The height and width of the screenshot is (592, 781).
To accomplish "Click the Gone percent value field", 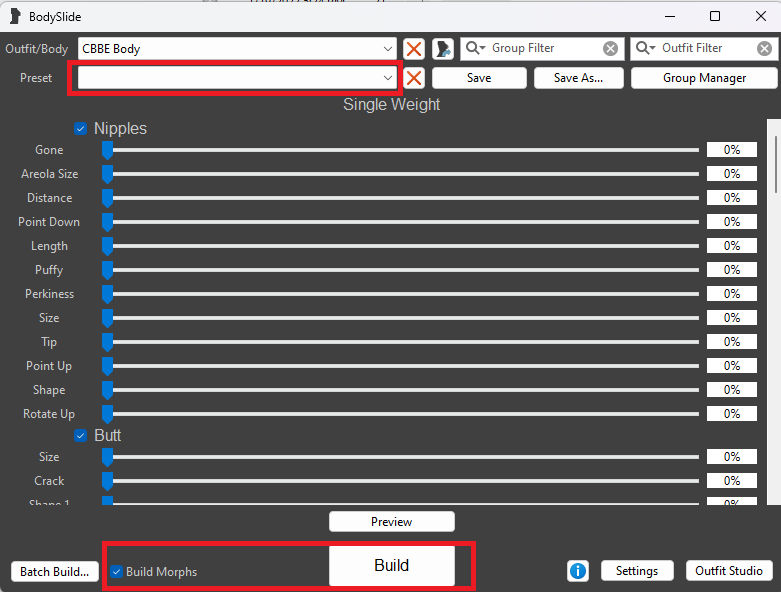I will pyautogui.click(x=732, y=150).
